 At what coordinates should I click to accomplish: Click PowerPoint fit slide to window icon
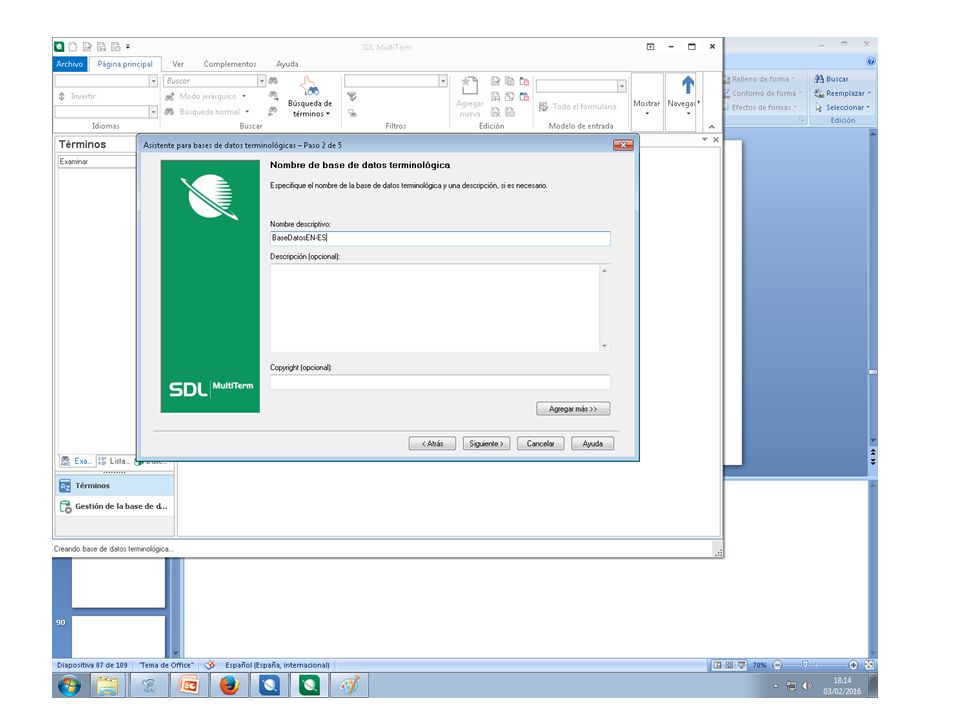[x=869, y=665]
